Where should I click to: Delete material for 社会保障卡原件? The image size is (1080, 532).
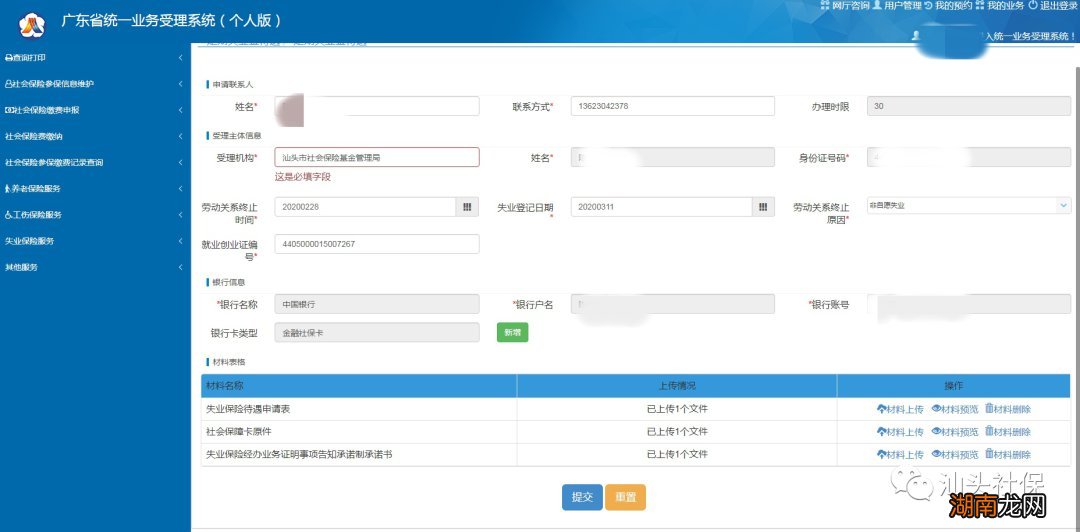point(1008,432)
